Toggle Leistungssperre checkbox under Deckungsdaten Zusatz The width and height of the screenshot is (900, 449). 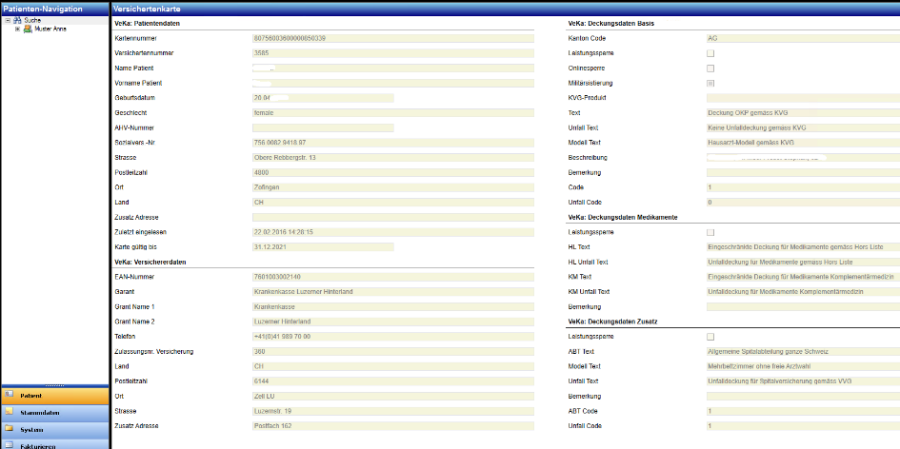tap(711, 336)
